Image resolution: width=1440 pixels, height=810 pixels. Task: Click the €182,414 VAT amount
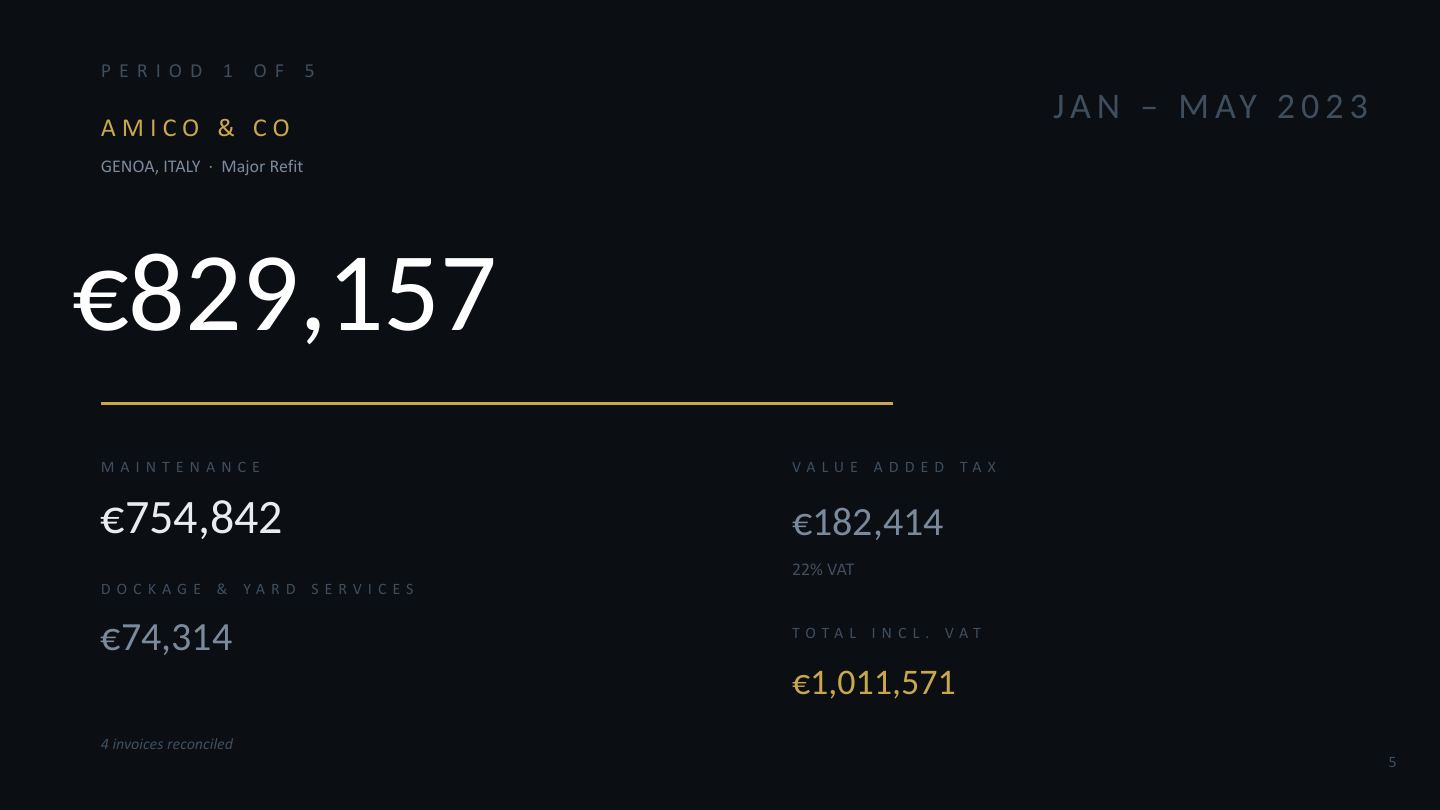[867, 523]
